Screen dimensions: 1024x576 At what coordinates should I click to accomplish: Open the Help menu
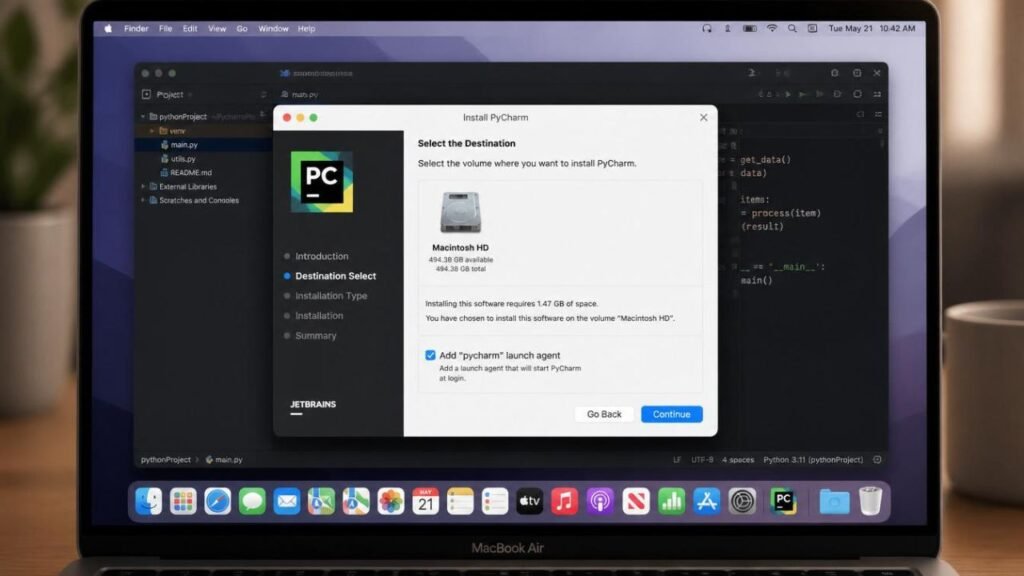306,29
